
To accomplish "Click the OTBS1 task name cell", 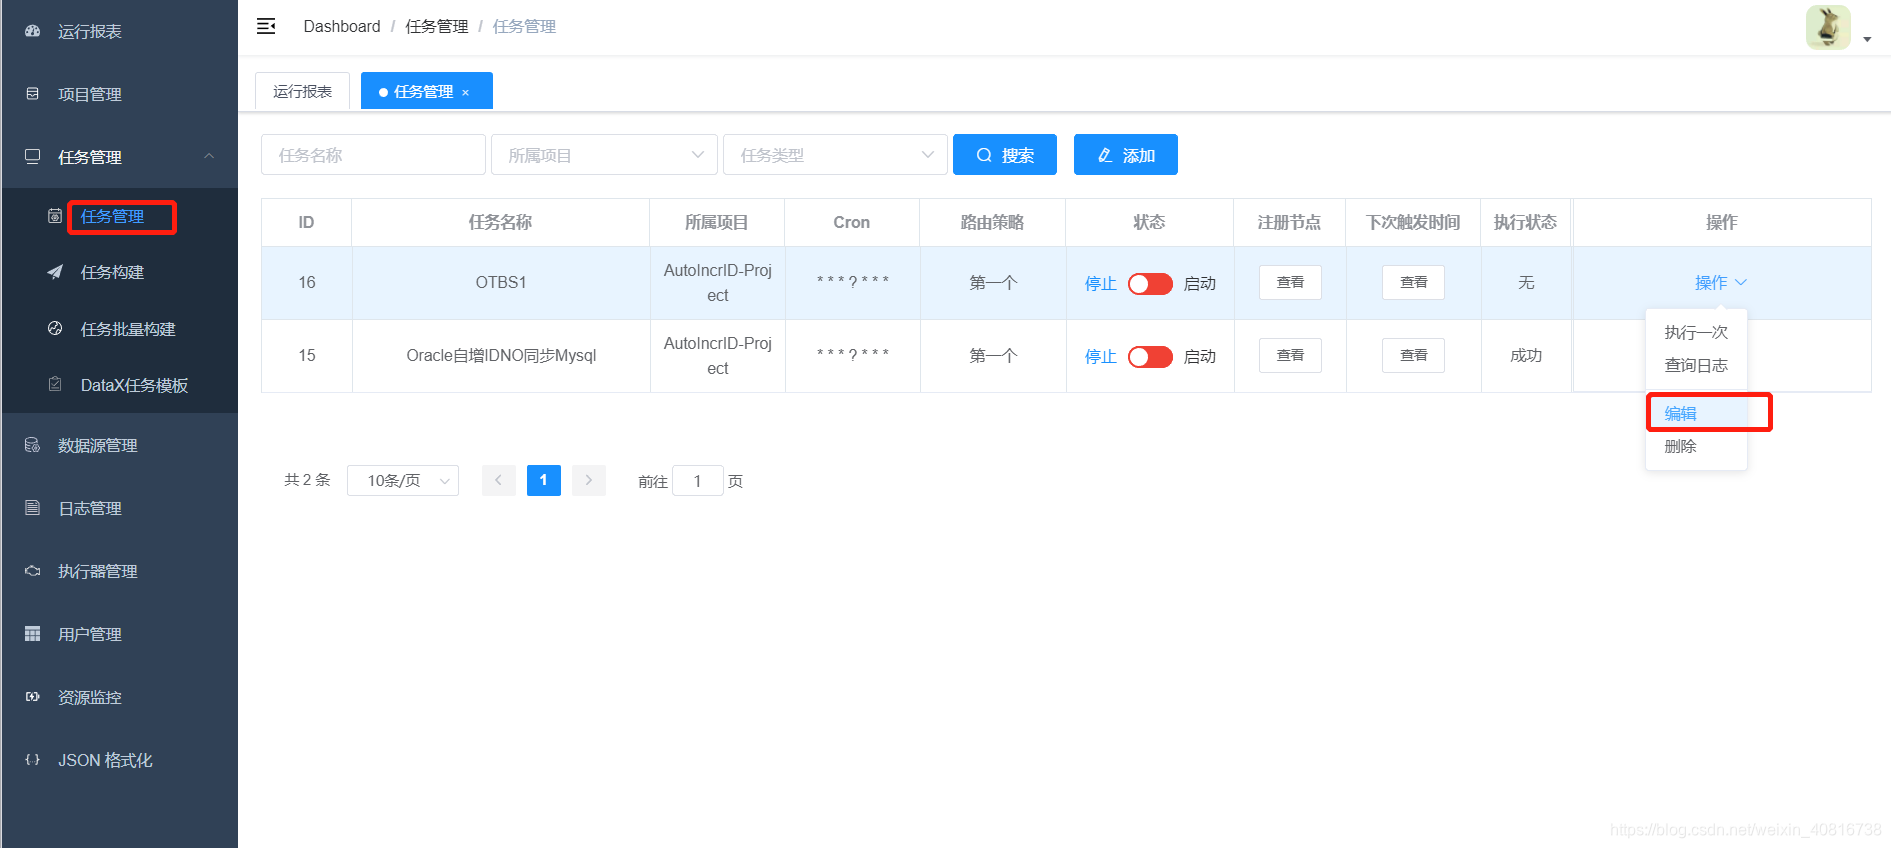I will 501,283.
